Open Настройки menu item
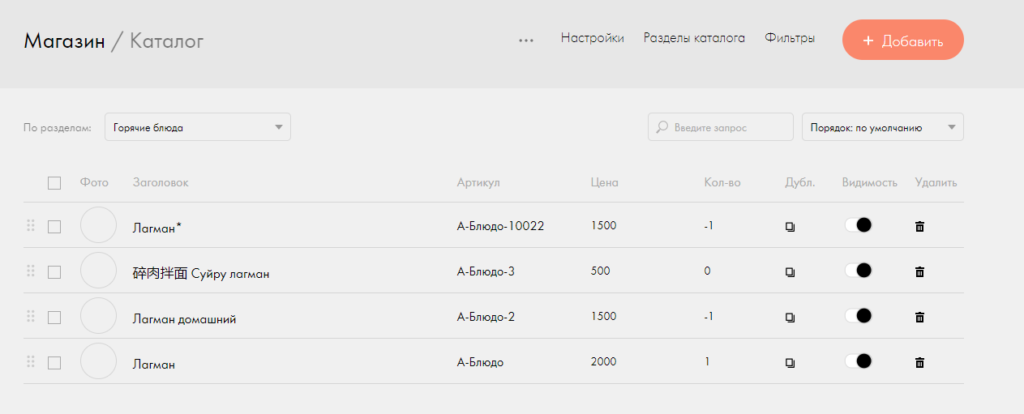1024x414 pixels. [x=592, y=39]
